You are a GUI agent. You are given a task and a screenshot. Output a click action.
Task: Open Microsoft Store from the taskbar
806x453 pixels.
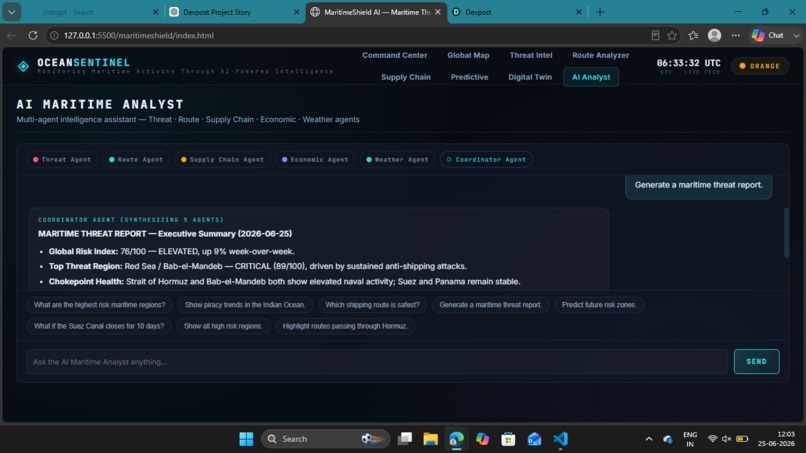tap(508, 439)
